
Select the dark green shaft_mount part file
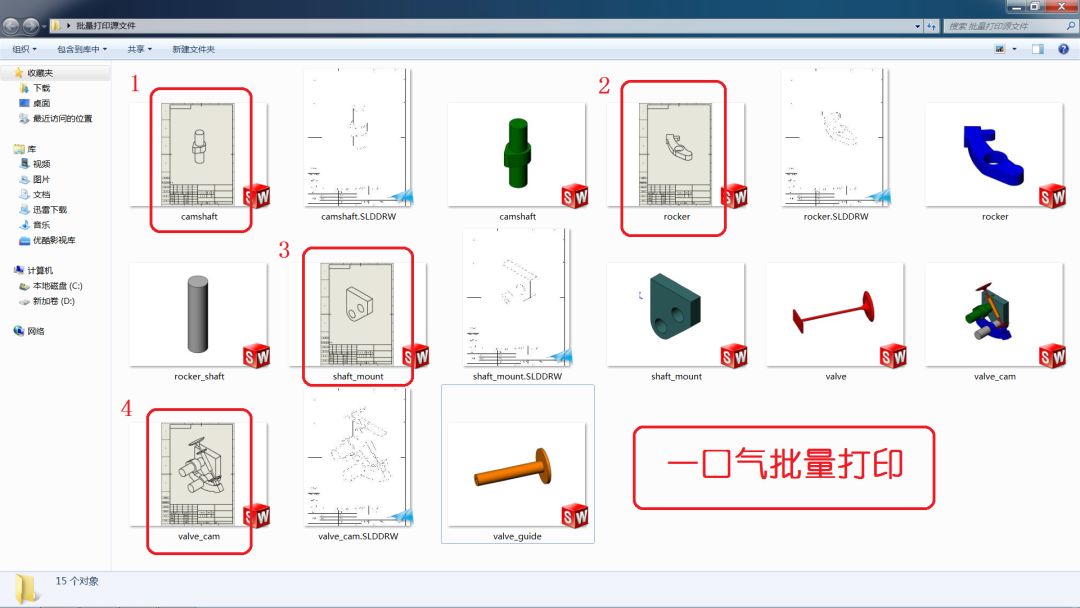coord(676,315)
